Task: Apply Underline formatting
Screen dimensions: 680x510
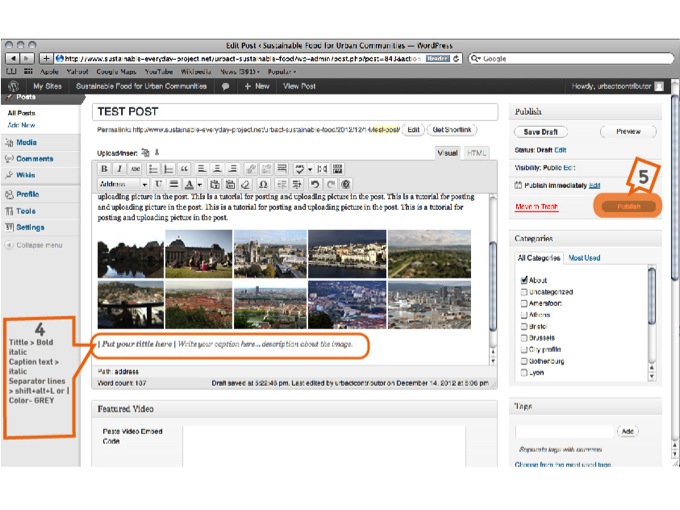Action: (x=158, y=184)
